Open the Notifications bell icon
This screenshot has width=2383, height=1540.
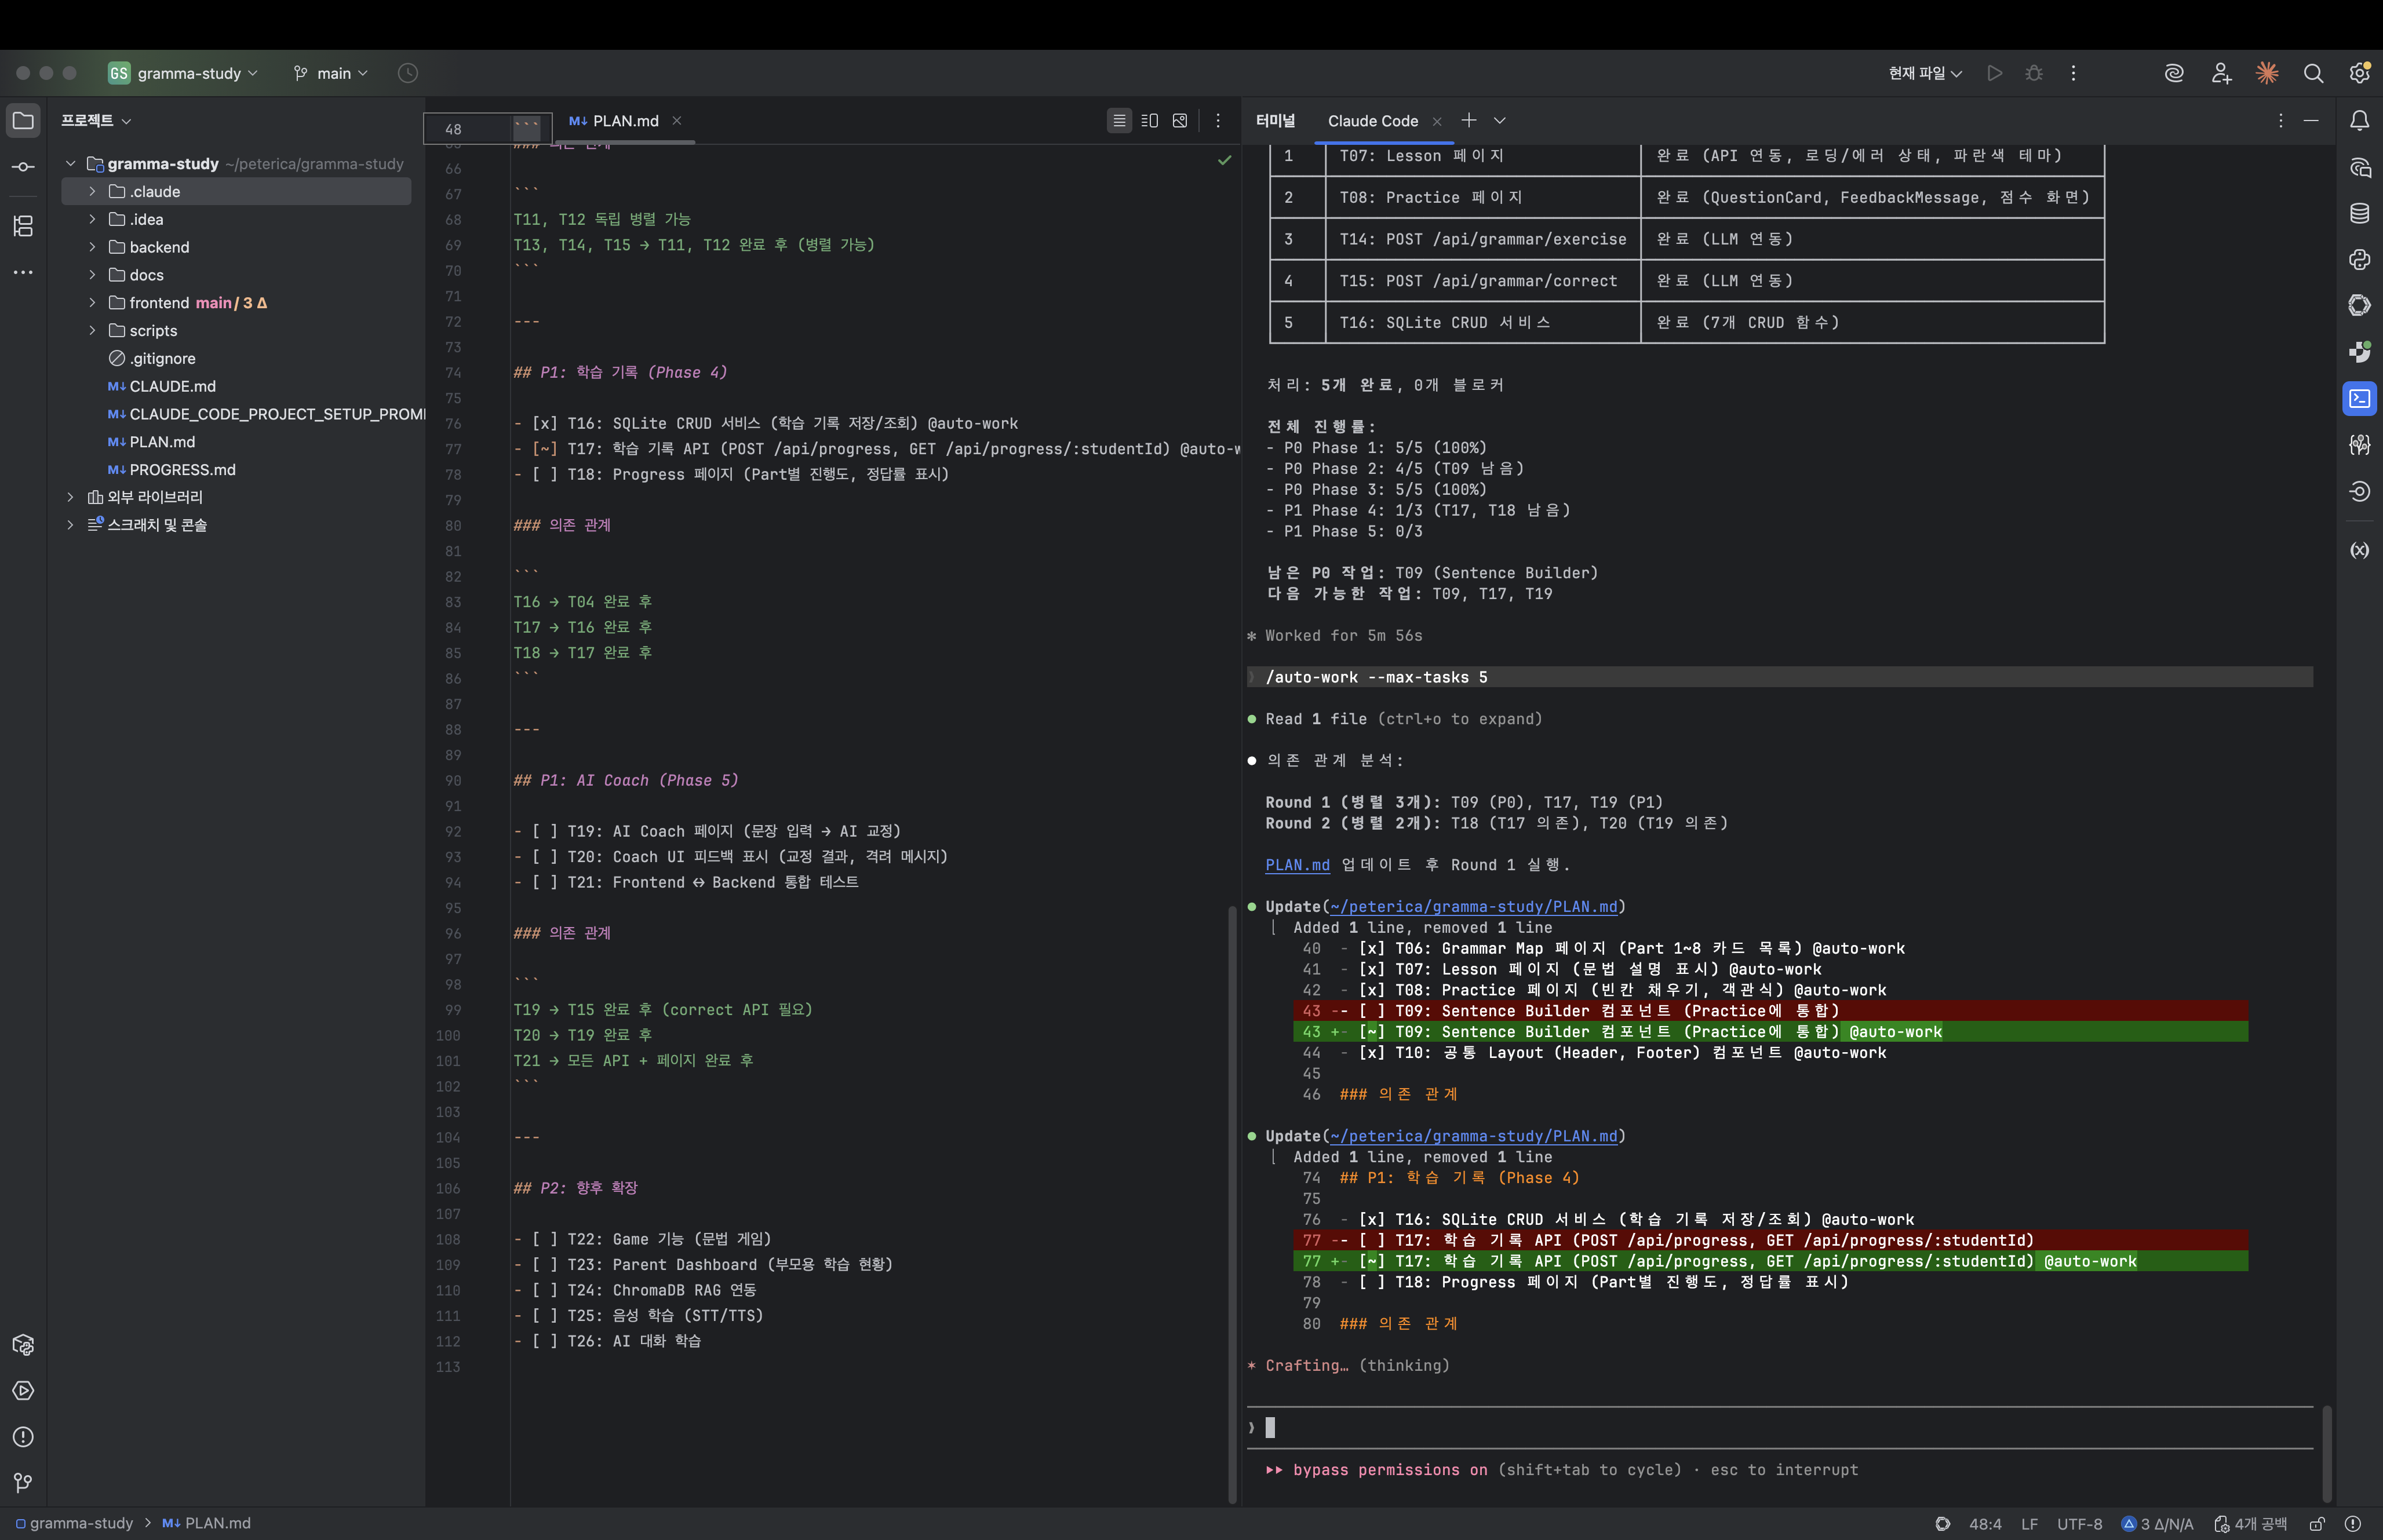(2359, 121)
